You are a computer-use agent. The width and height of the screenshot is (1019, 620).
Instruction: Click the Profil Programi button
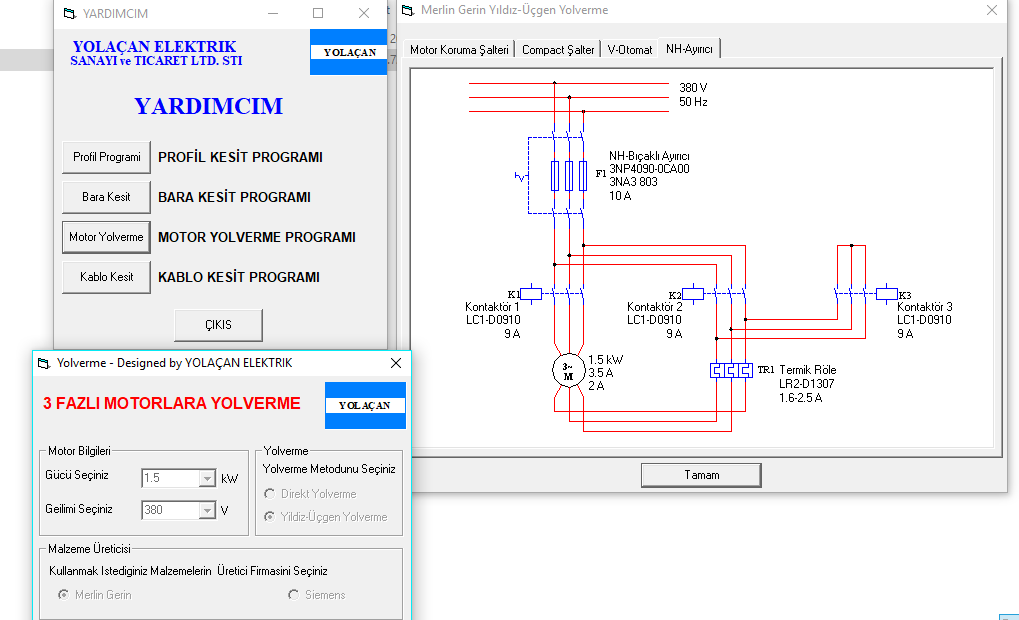(107, 157)
